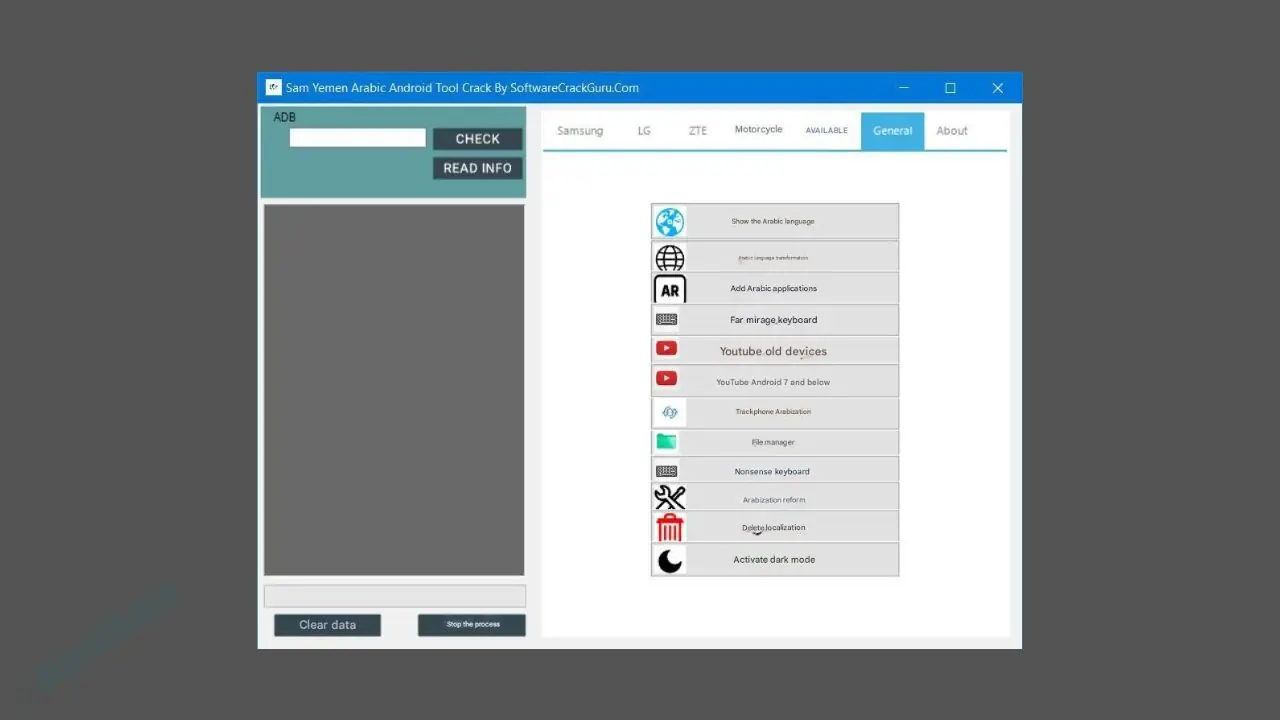Click the red trash can Delete localization icon
This screenshot has height=720, width=1280.
pyautogui.click(x=669, y=527)
